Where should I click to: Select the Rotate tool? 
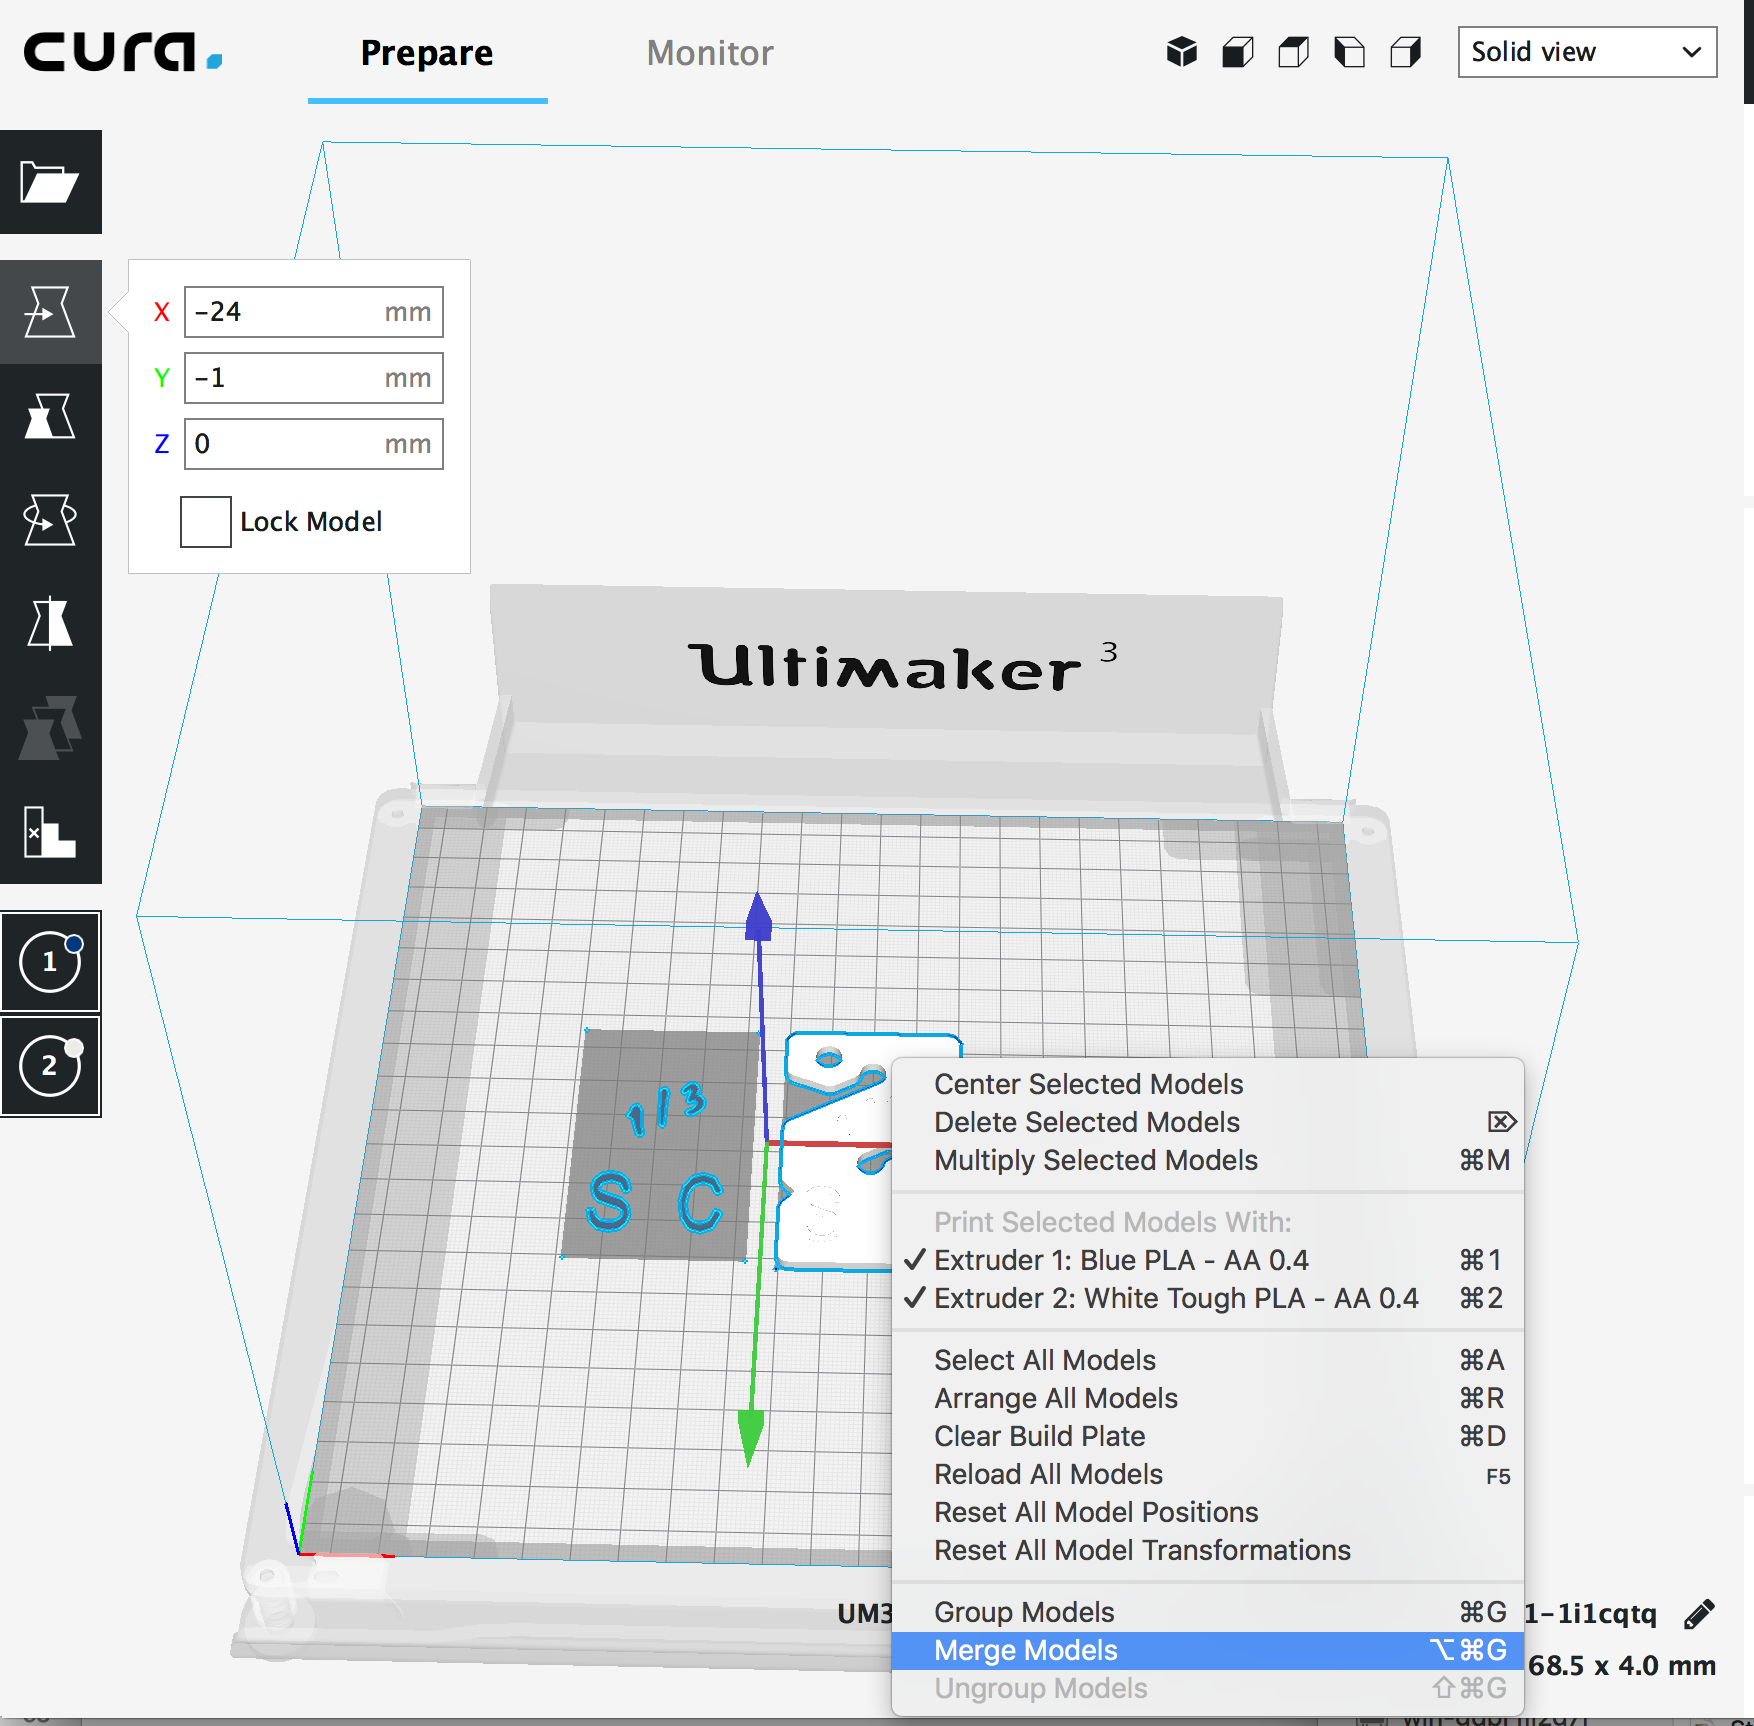[x=50, y=520]
